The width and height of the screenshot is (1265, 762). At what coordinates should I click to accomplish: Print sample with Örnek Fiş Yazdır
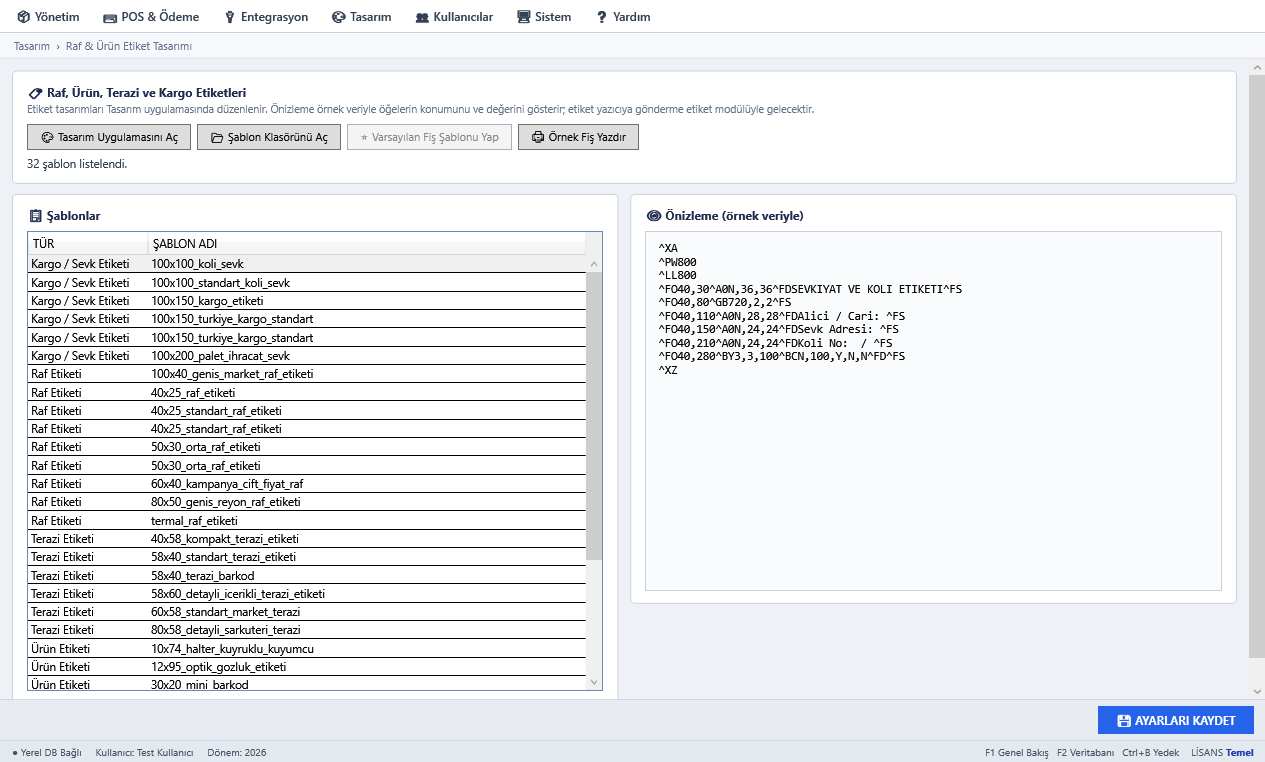pos(578,137)
